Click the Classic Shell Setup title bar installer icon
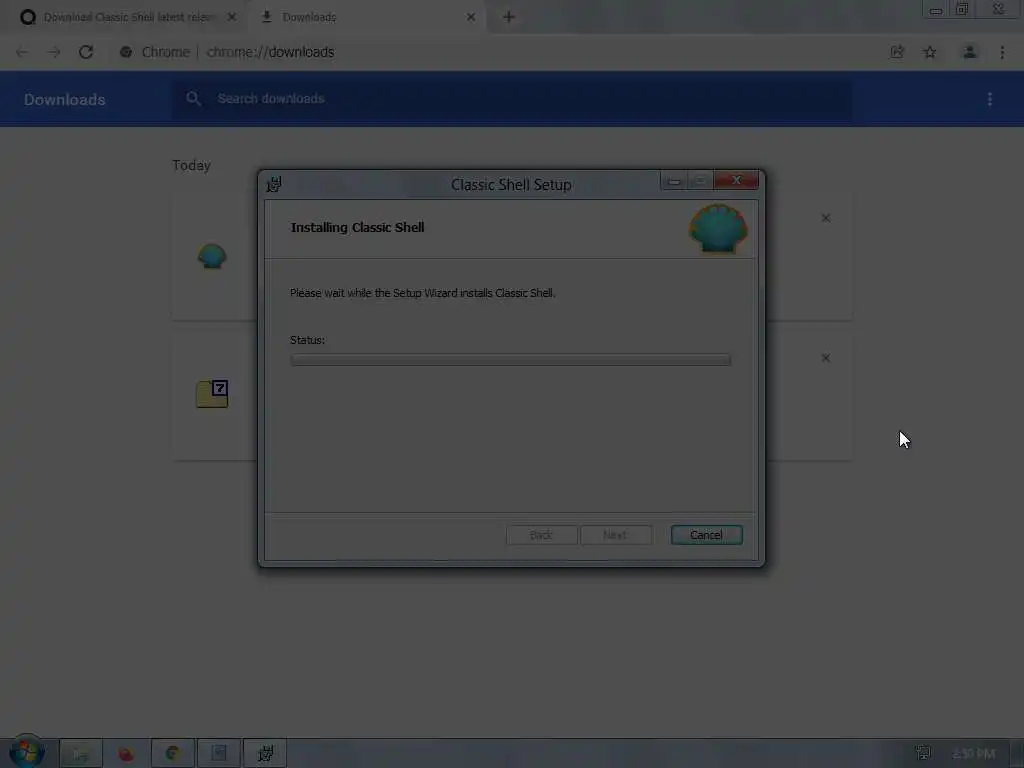The image size is (1024, 768). [x=274, y=185]
